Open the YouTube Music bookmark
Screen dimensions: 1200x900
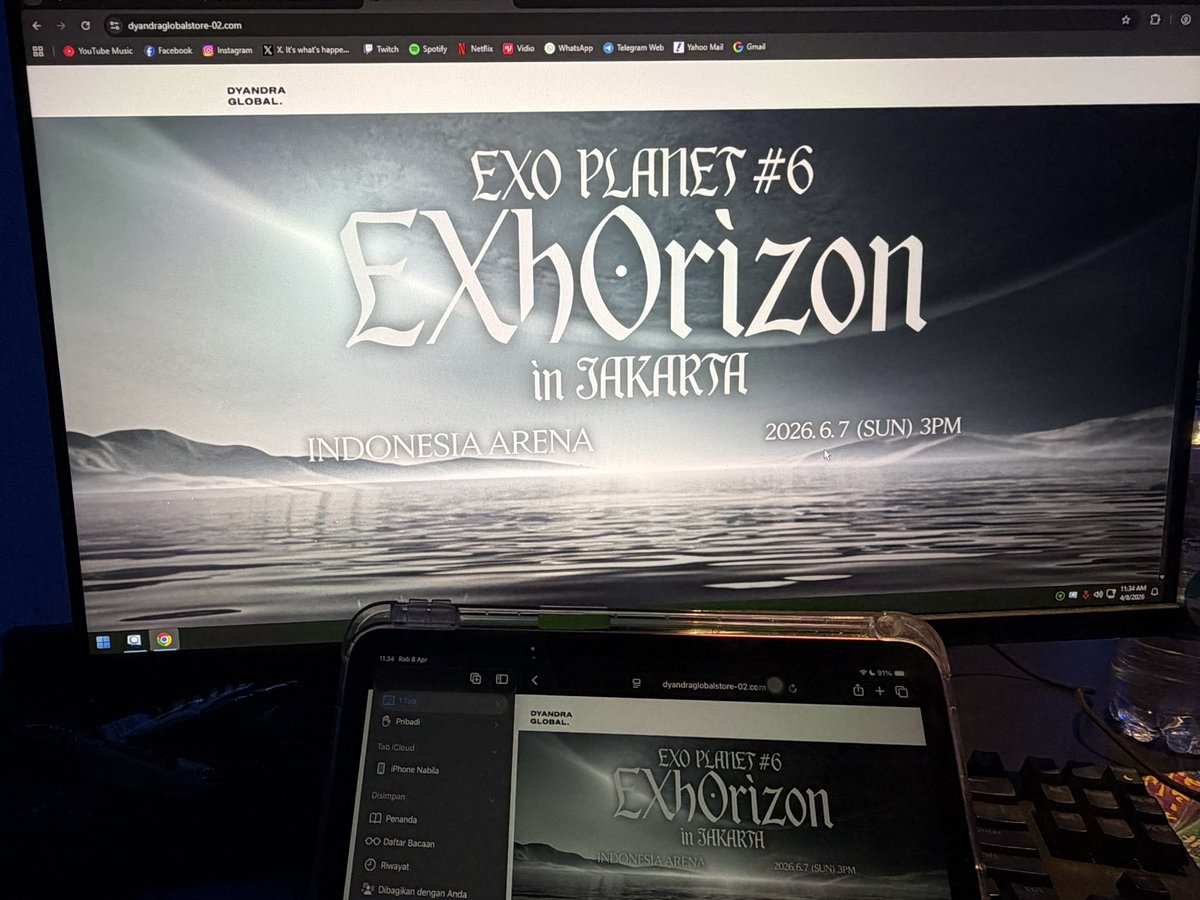pos(97,50)
